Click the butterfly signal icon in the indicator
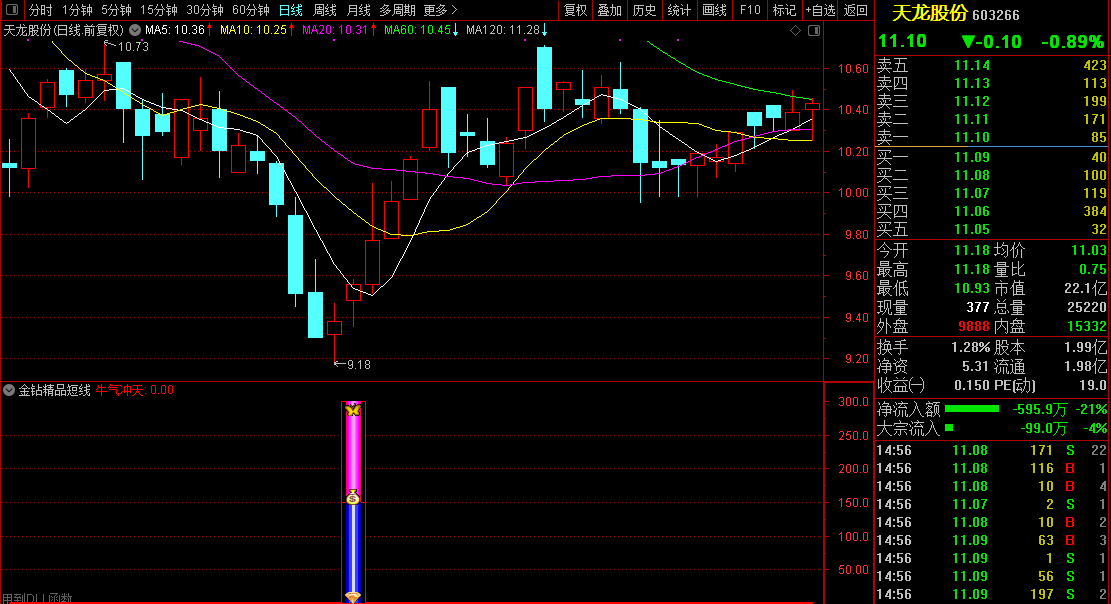 352,409
